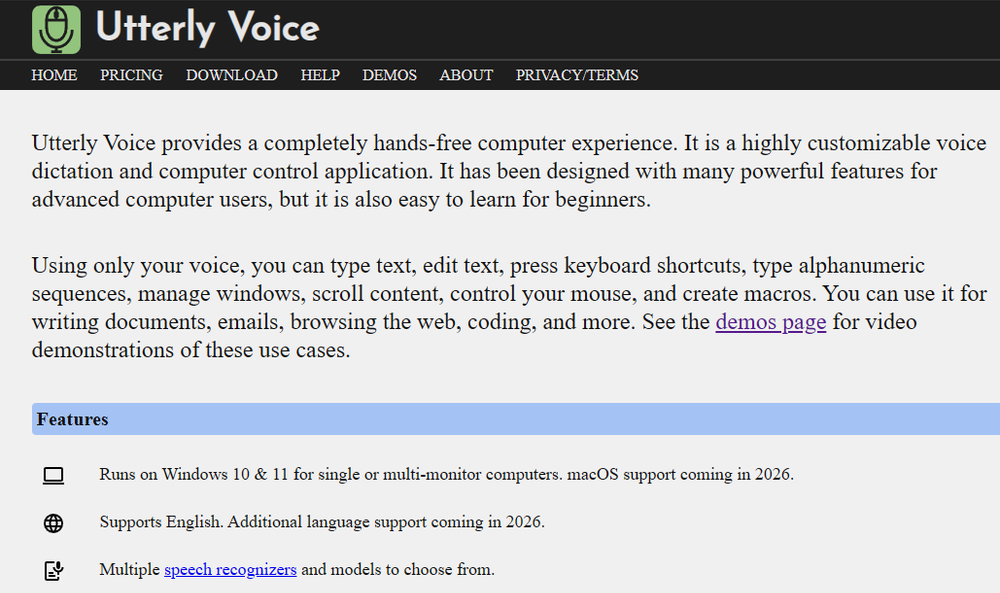1000x593 pixels.
Task: Click the paragraph starting 'Using only your voice'
Action: tap(509, 307)
